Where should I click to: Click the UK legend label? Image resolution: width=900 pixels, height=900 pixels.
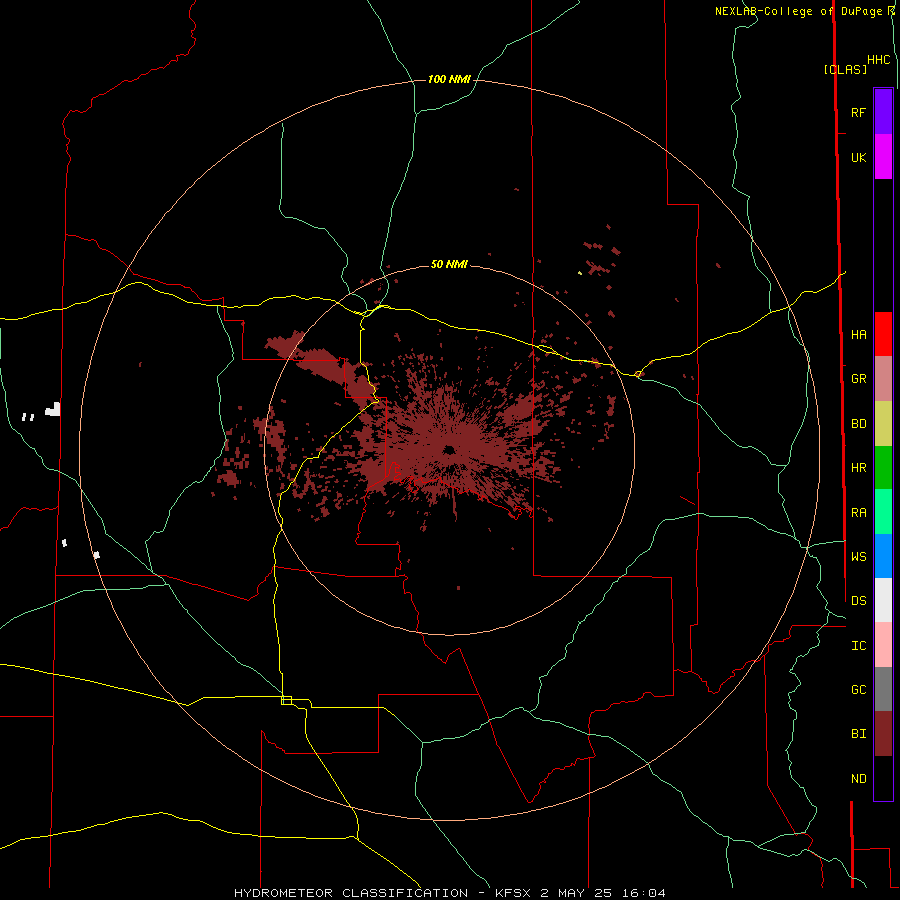pos(858,157)
